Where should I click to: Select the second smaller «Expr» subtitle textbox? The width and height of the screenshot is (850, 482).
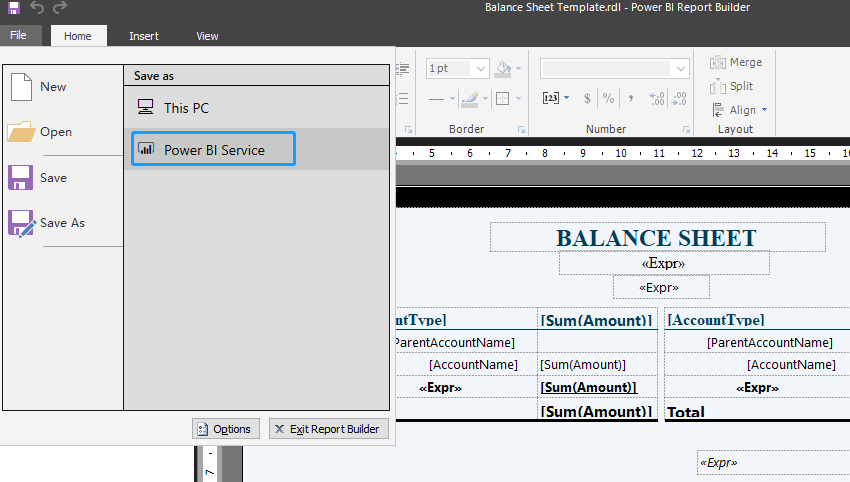[661, 287]
